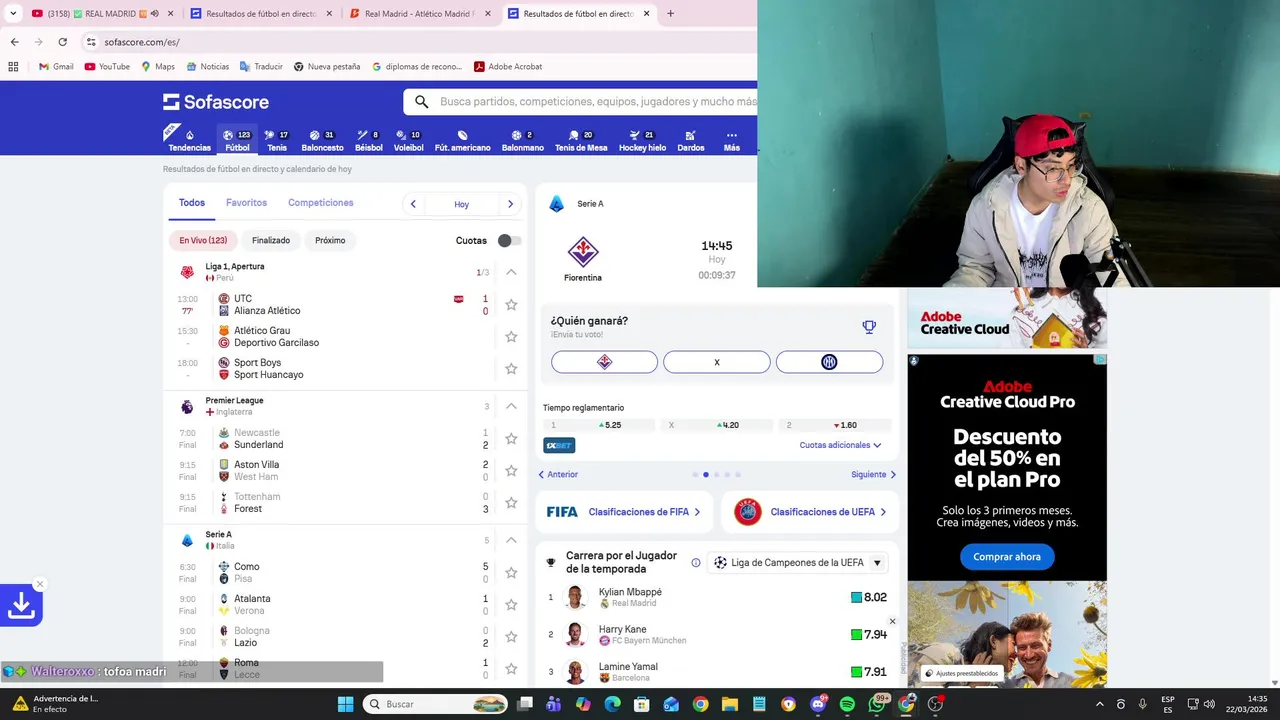Open File Explorer from the taskbar

coord(730,704)
